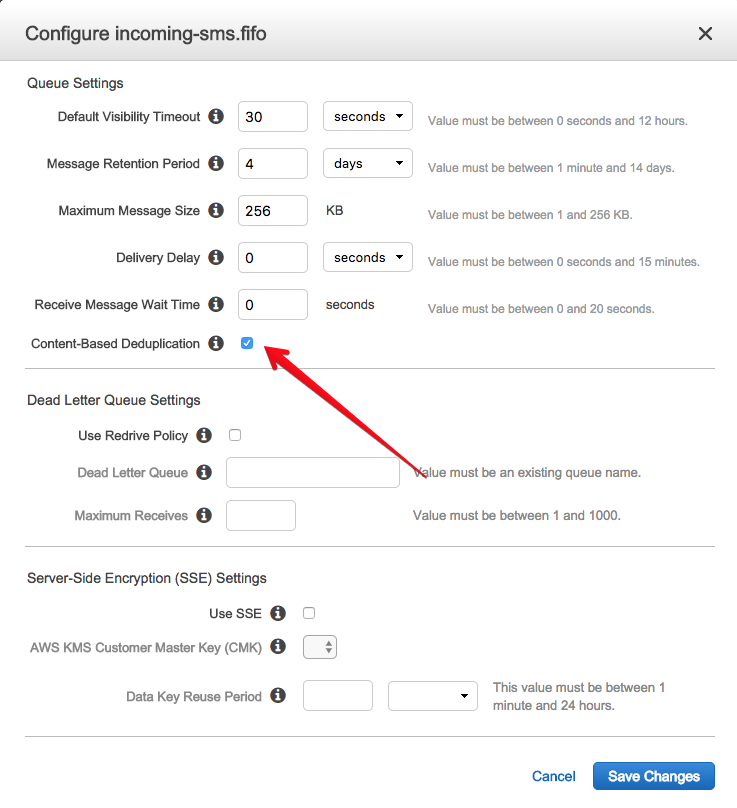Tick the Use SSE checkbox

pyautogui.click(x=309, y=613)
